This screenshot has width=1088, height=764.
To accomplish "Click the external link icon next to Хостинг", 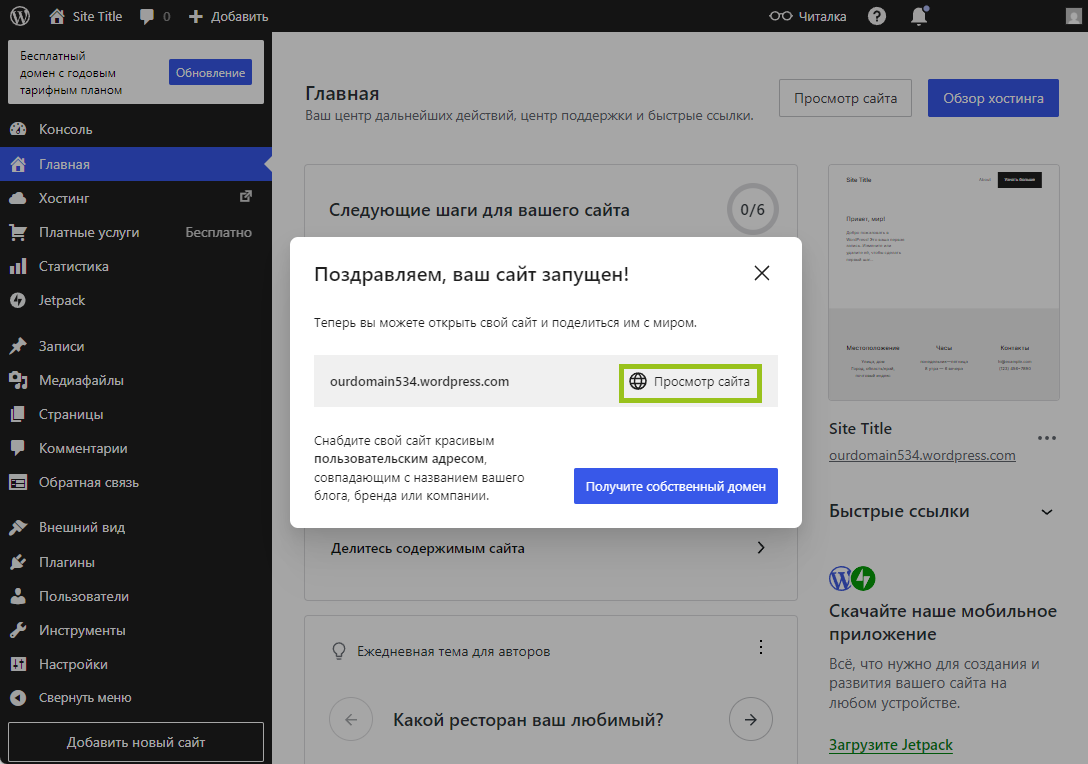I will click(x=246, y=197).
